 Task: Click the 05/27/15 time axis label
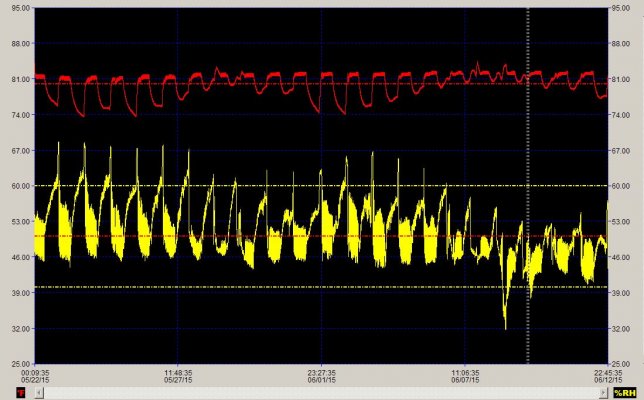[x=178, y=380]
